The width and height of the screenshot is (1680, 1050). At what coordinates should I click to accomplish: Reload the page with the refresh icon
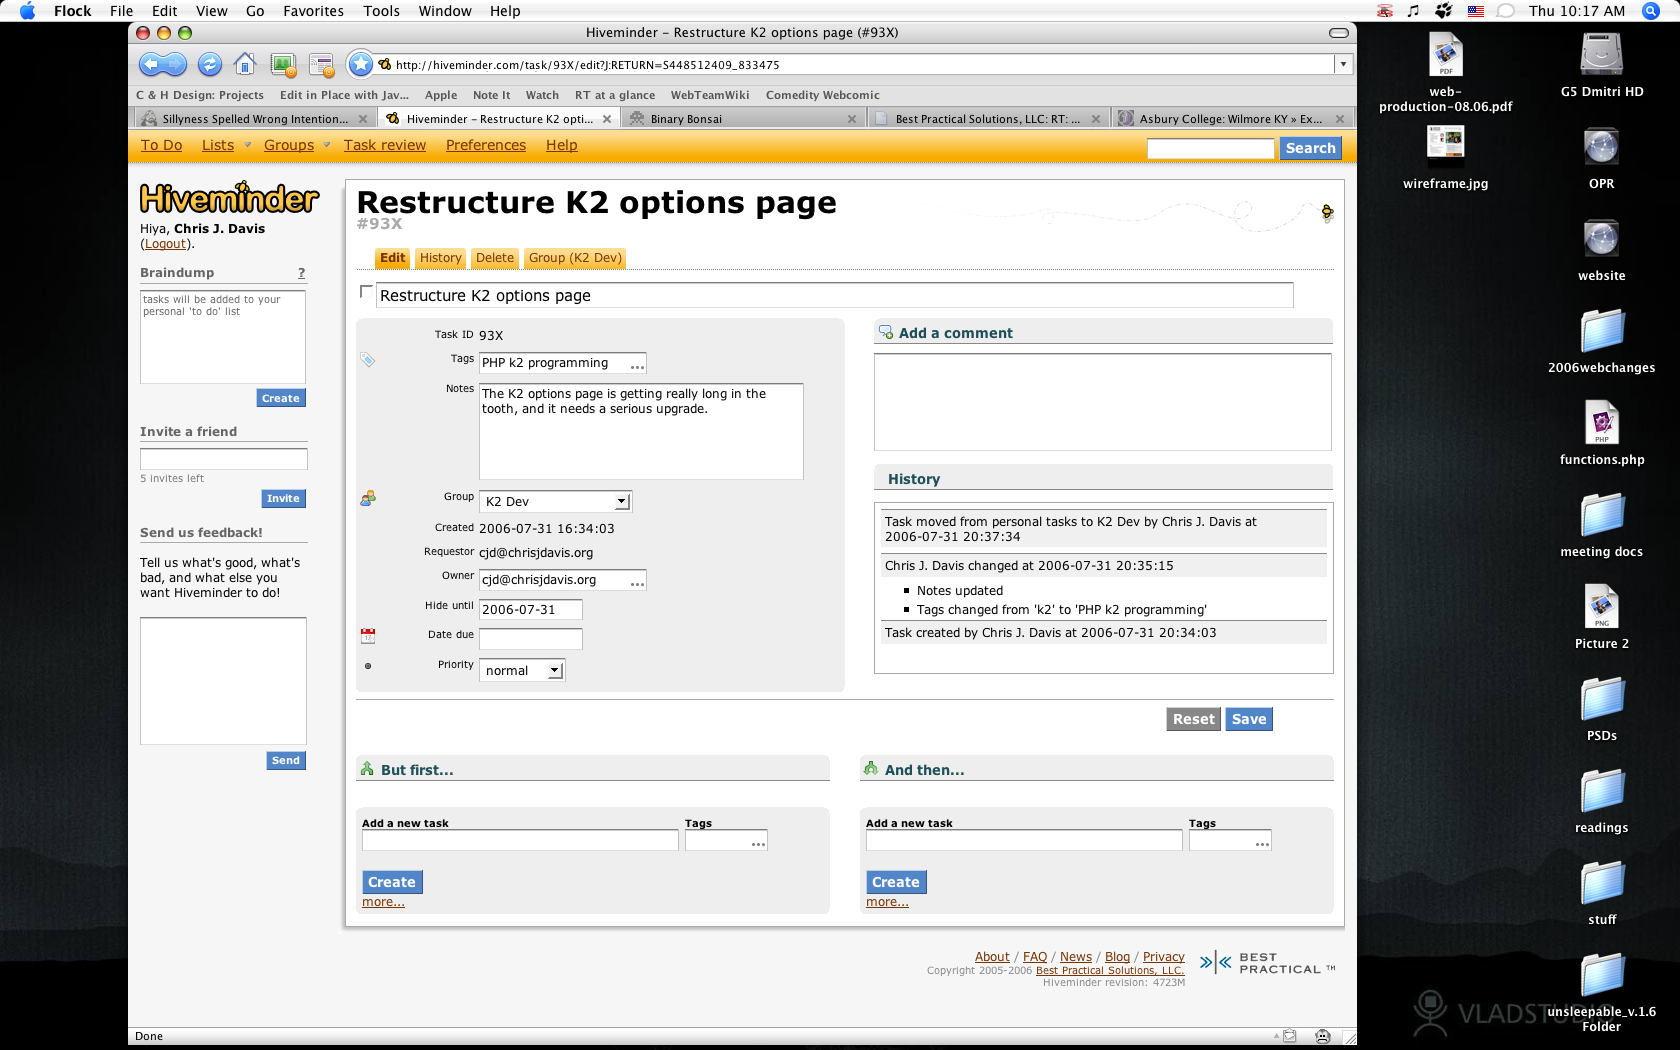(x=209, y=65)
